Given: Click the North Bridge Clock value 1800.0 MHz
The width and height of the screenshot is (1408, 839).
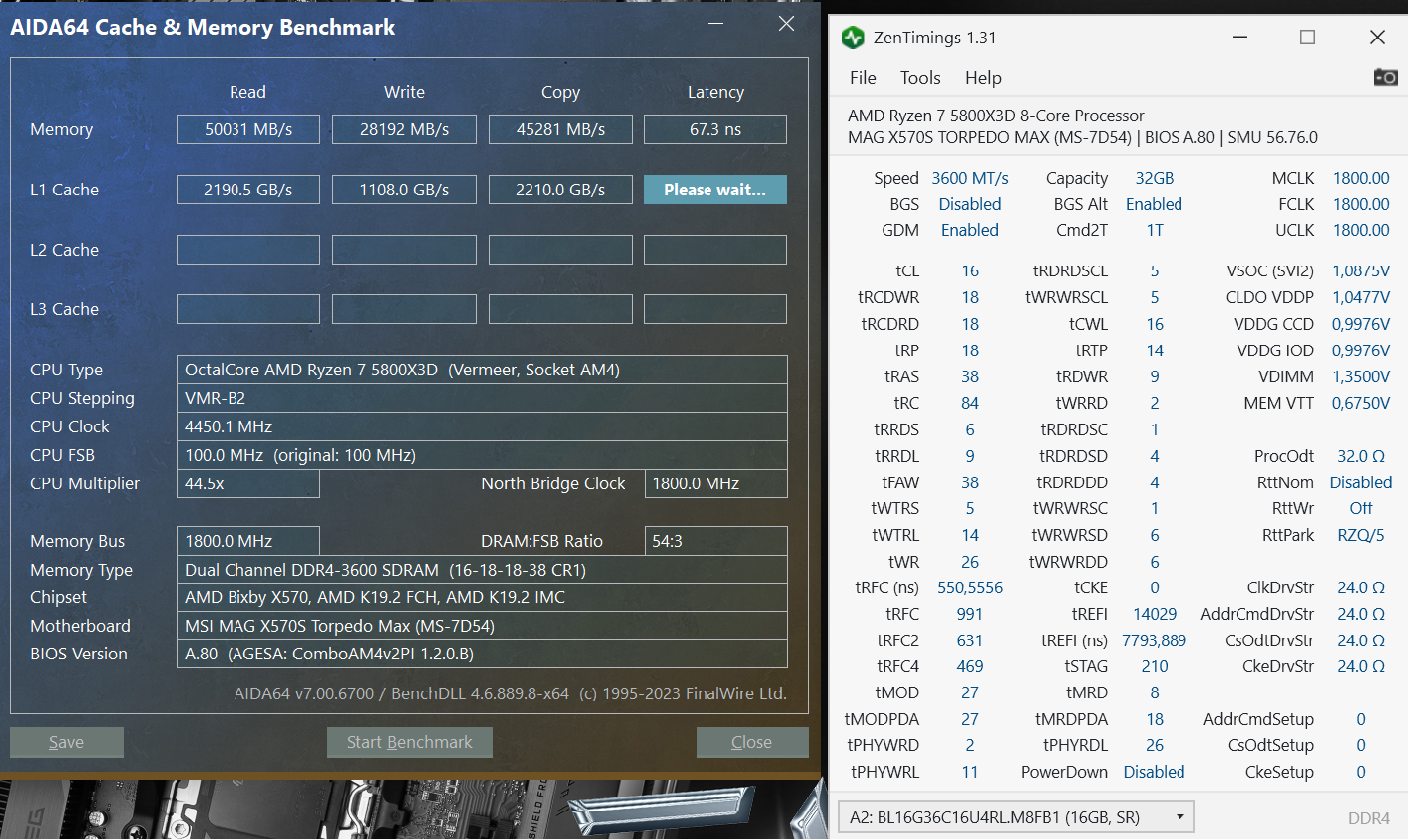Looking at the screenshot, I should click(x=716, y=483).
